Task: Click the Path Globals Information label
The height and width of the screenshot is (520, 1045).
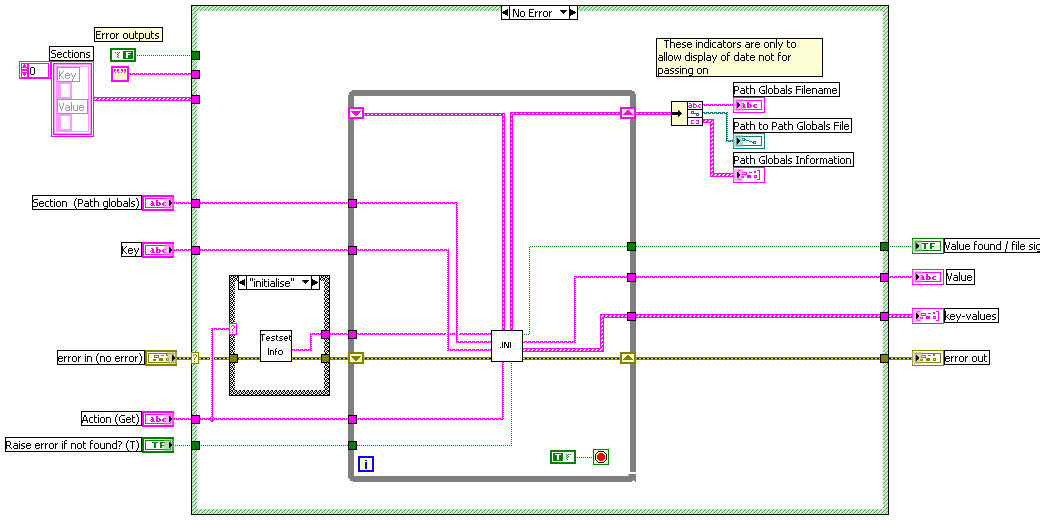Action: coord(793,160)
